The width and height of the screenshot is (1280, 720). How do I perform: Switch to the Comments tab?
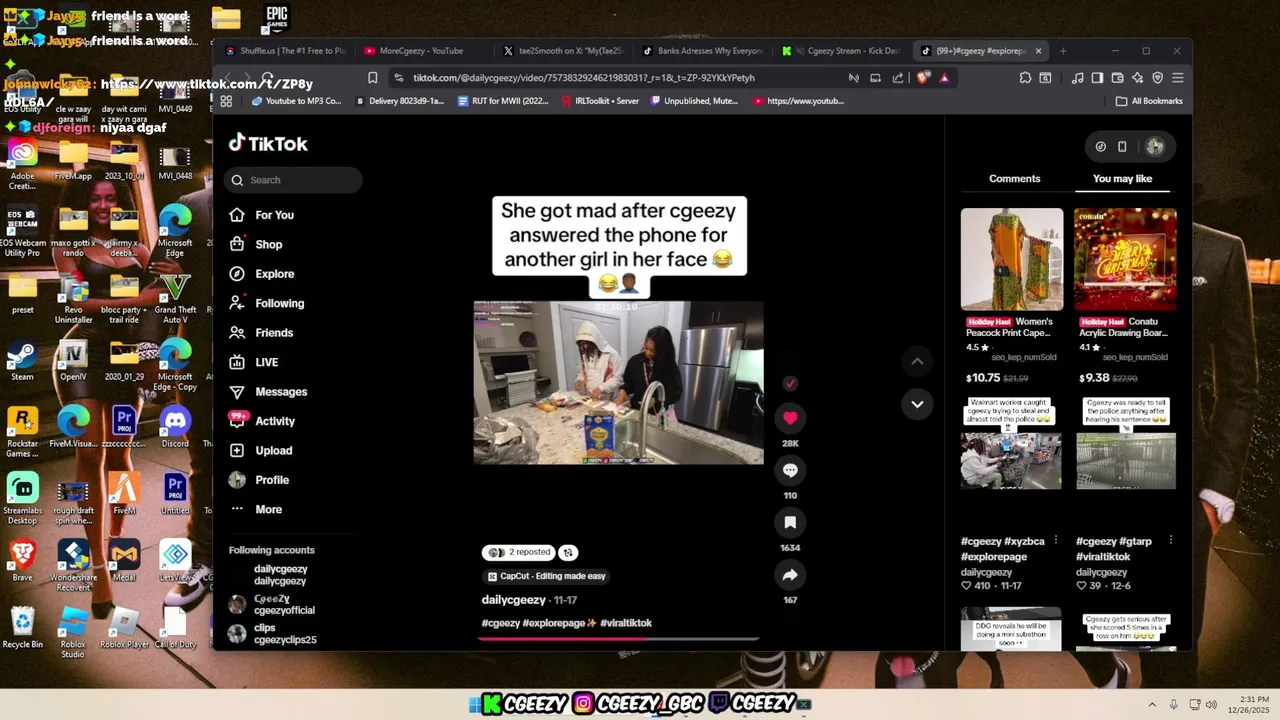[1014, 179]
